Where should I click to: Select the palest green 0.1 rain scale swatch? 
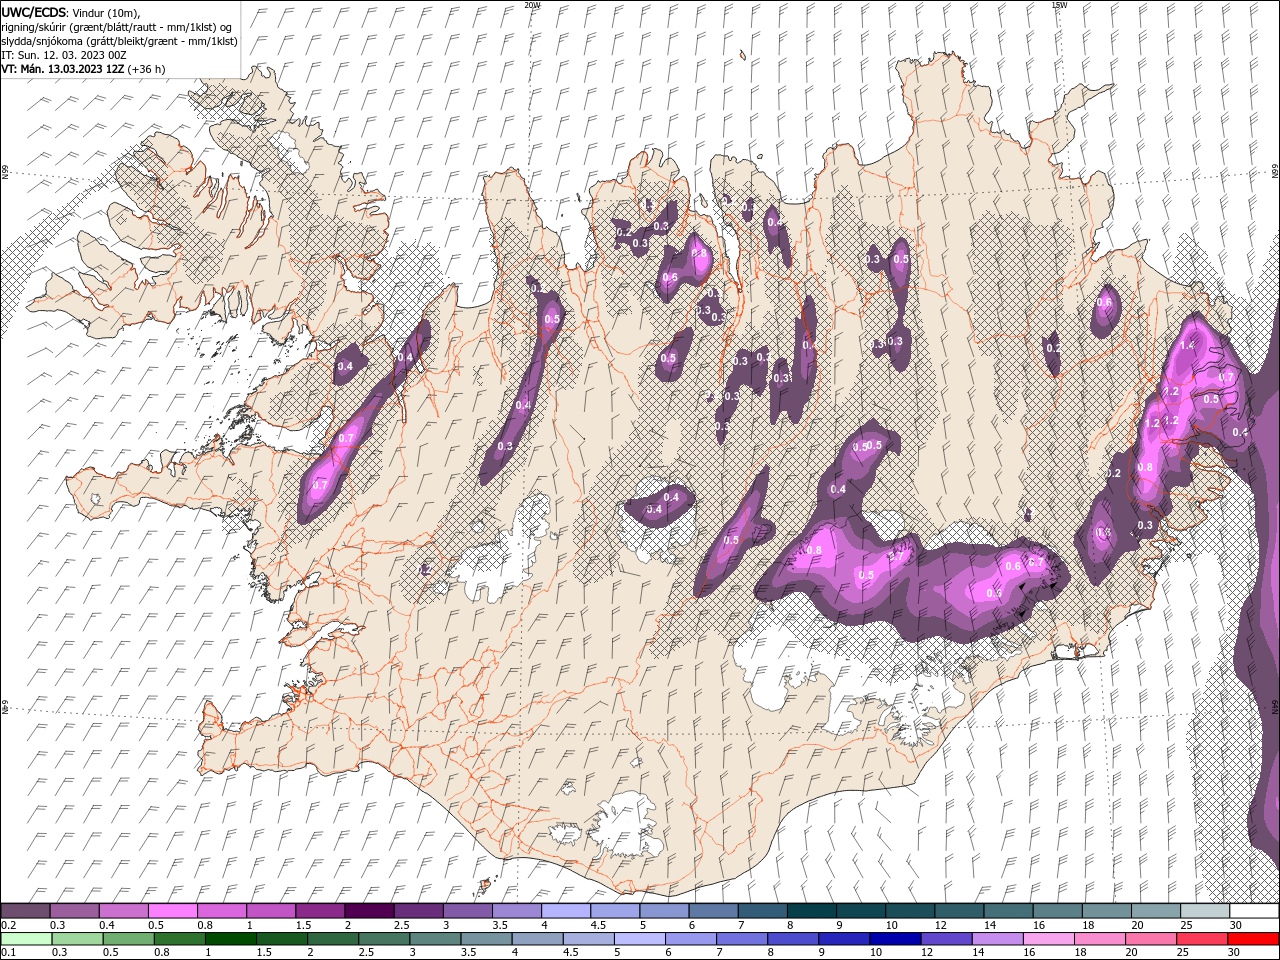click(26, 939)
